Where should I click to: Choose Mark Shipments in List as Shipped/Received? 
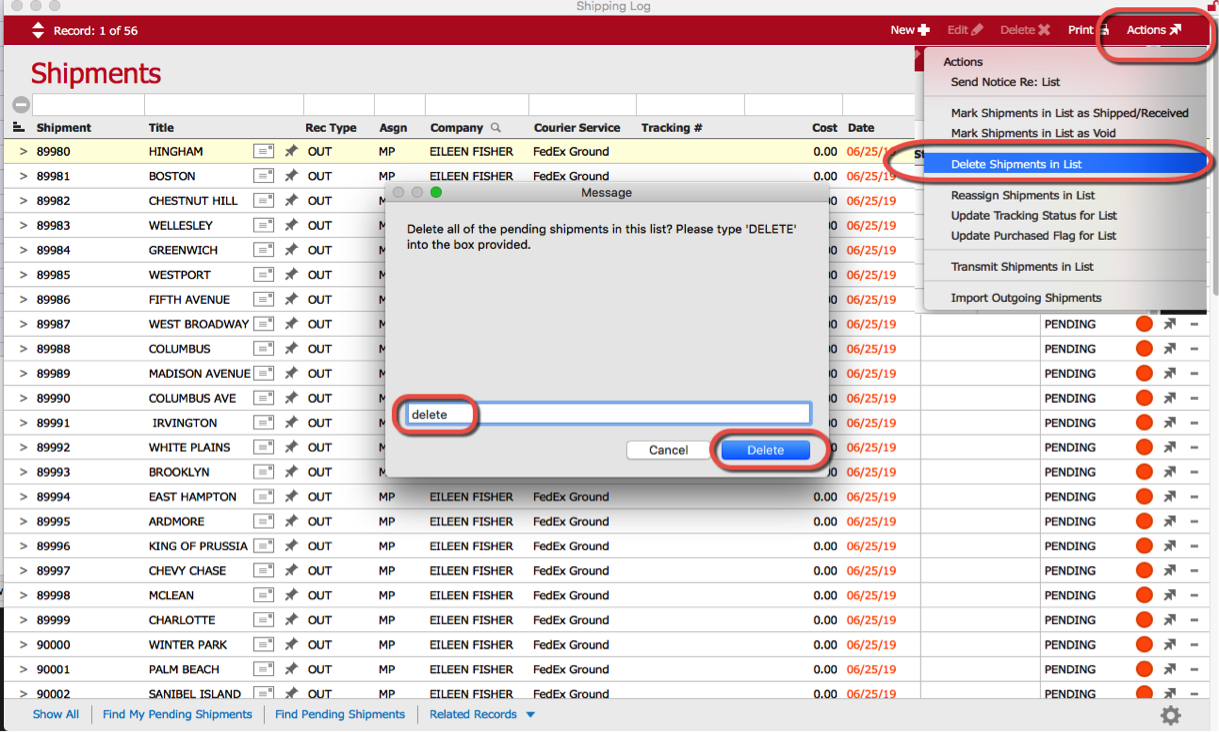point(1069,113)
